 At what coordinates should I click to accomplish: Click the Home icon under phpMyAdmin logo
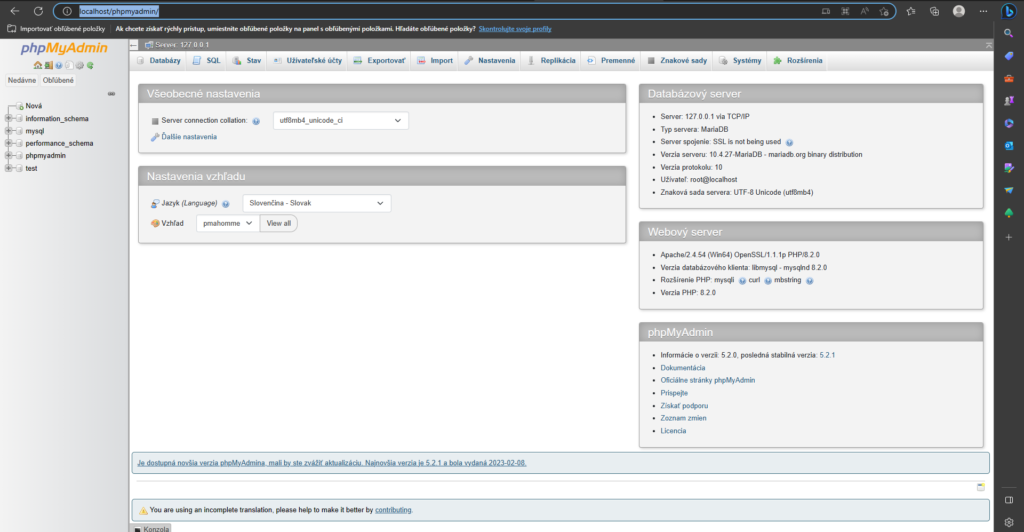[x=37, y=66]
